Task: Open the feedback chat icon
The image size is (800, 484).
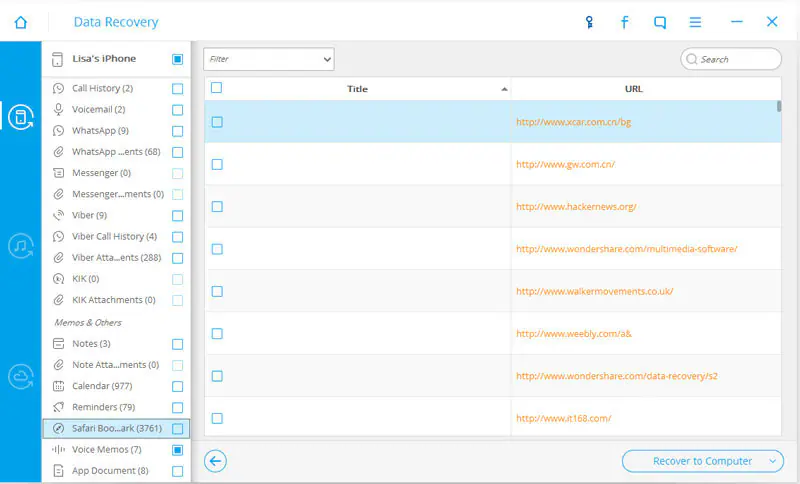Action: tap(660, 22)
